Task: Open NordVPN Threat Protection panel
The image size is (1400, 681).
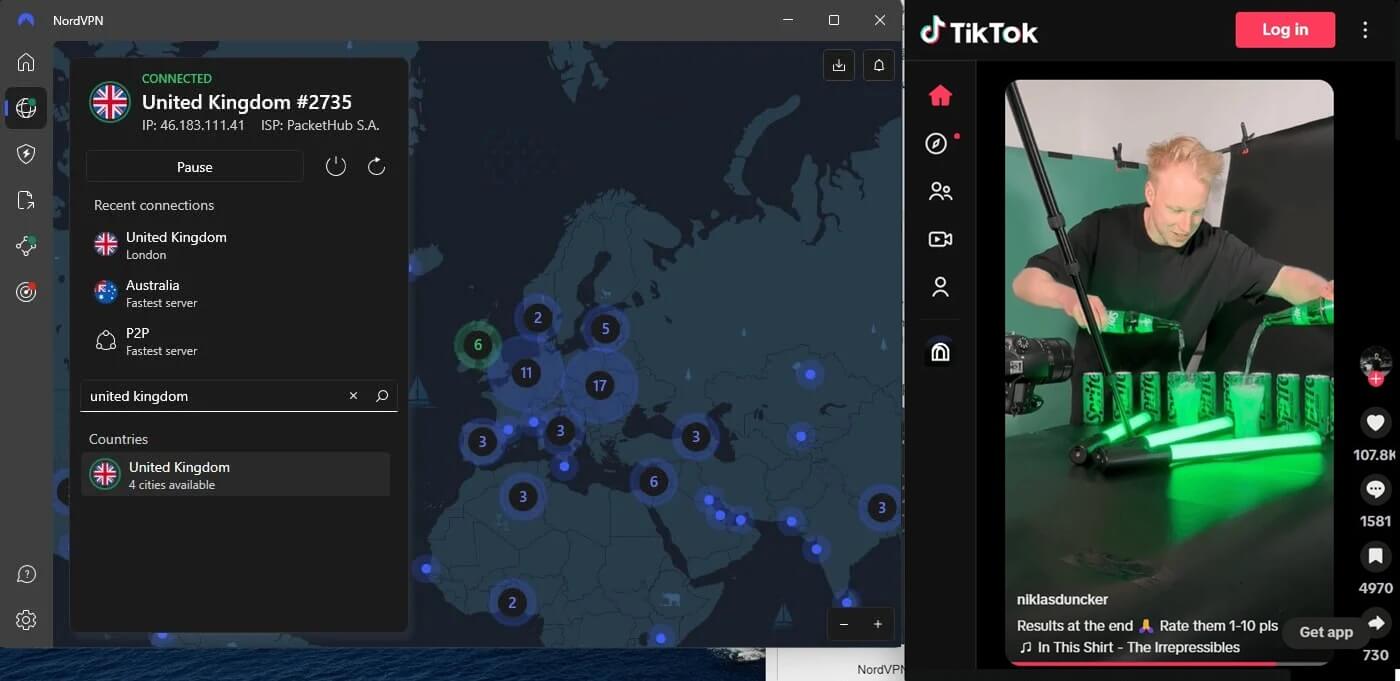Action: 25,153
